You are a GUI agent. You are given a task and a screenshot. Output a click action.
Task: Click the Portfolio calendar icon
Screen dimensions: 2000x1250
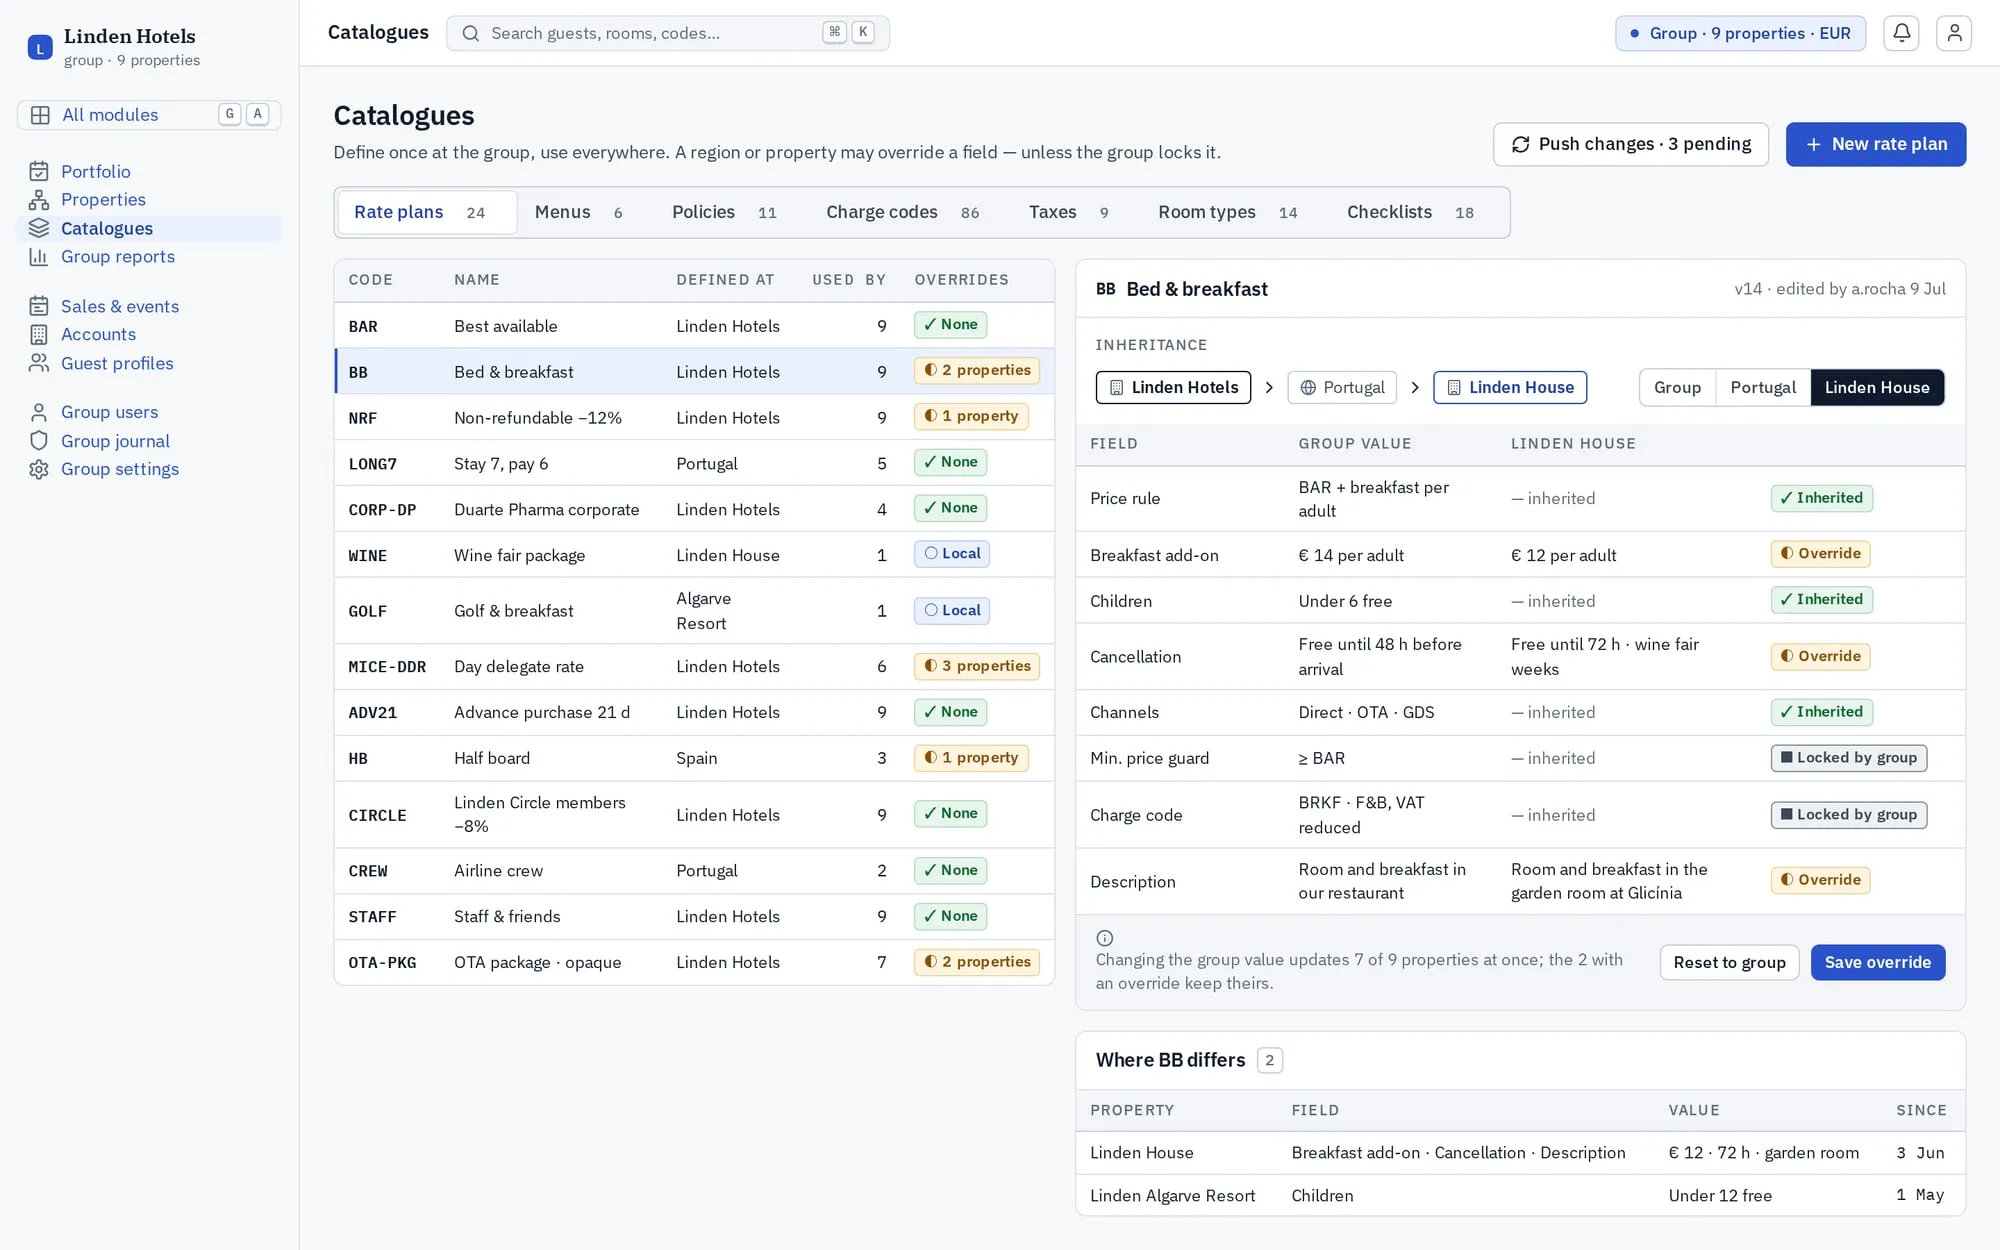click(39, 171)
